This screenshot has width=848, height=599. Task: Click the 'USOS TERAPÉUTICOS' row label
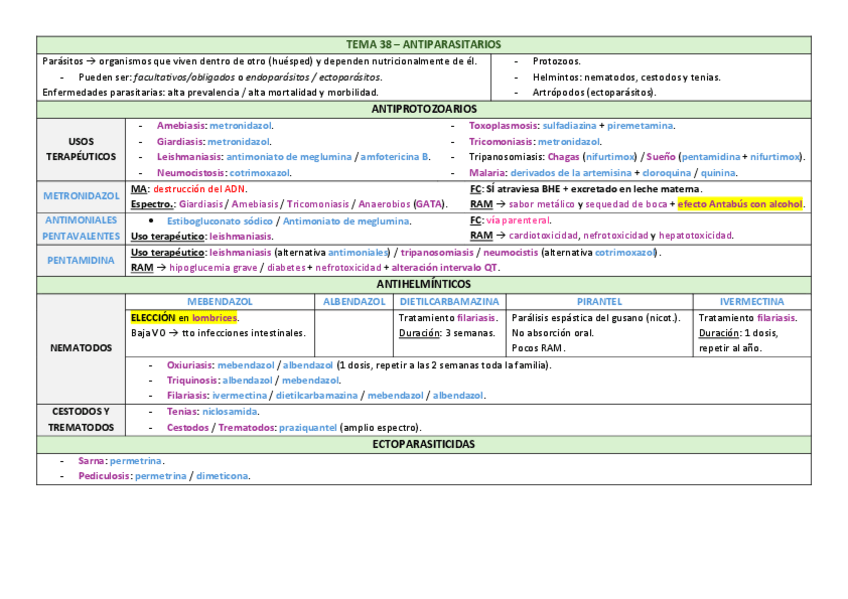click(x=81, y=149)
